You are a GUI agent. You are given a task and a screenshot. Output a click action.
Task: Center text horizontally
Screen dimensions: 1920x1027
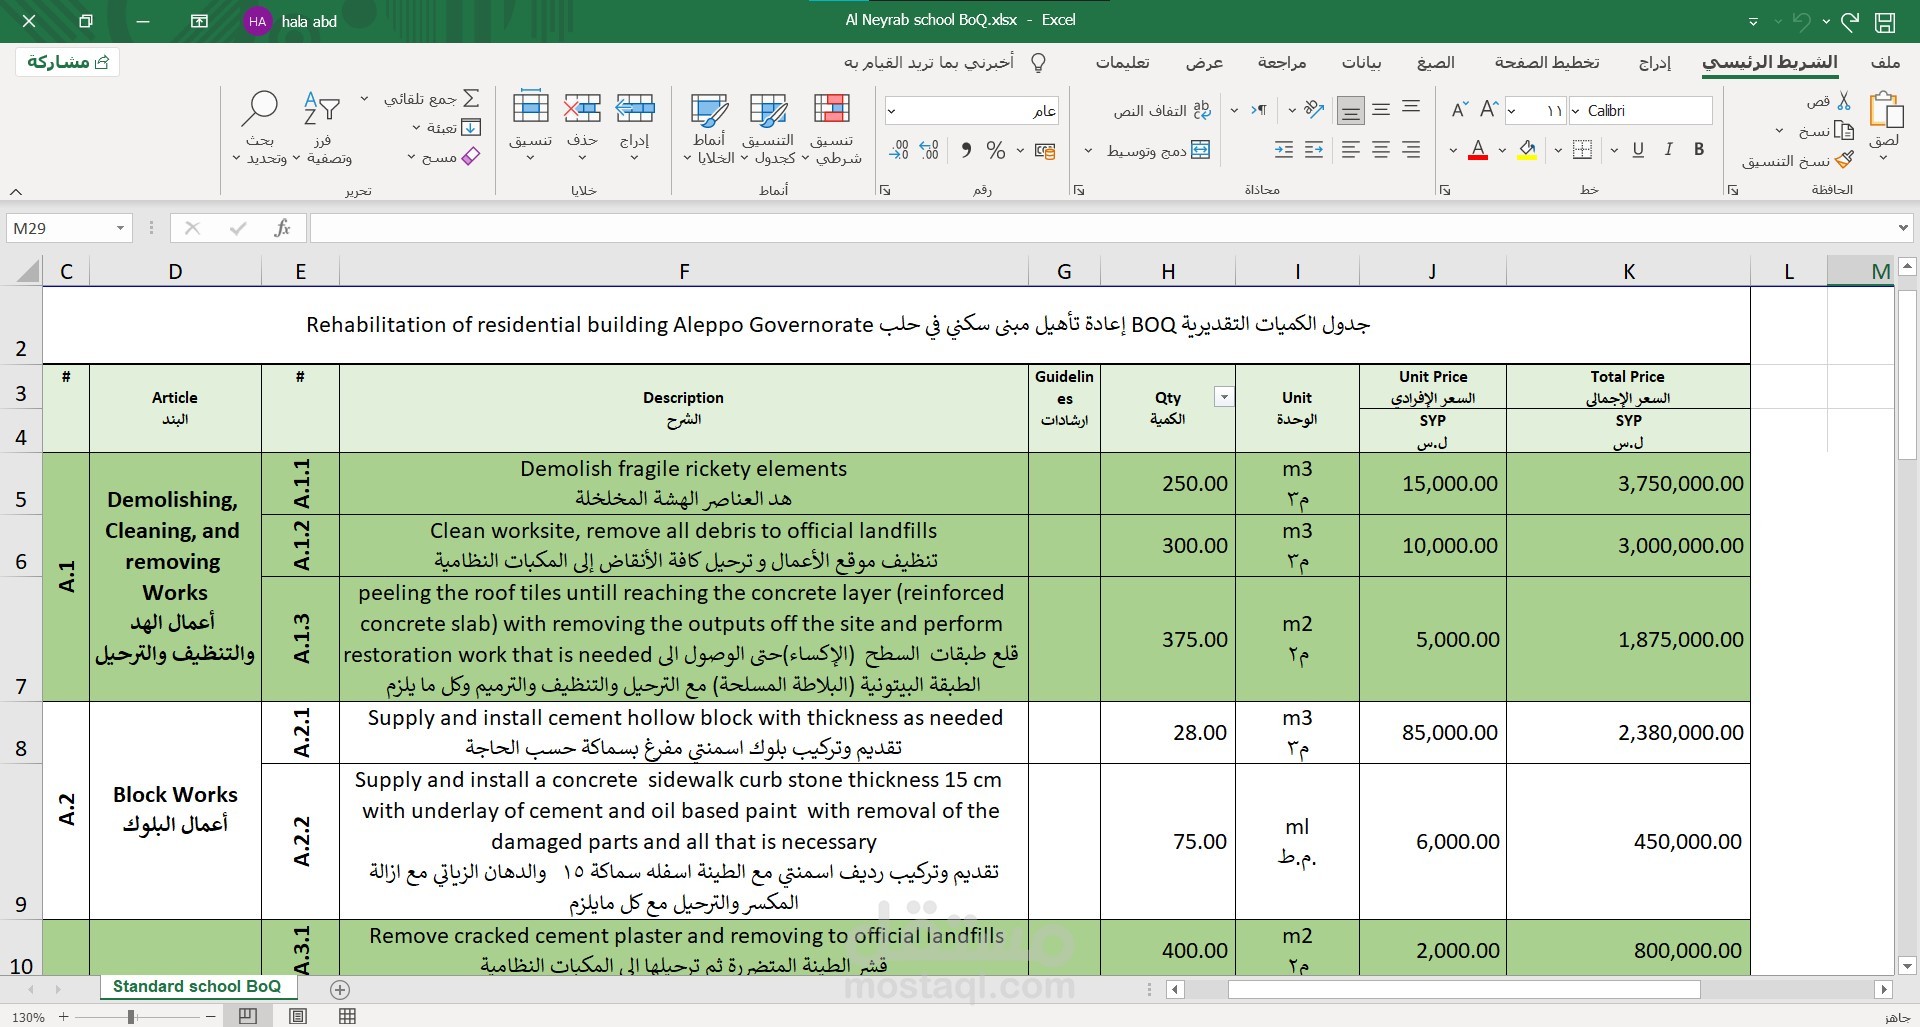(1381, 150)
